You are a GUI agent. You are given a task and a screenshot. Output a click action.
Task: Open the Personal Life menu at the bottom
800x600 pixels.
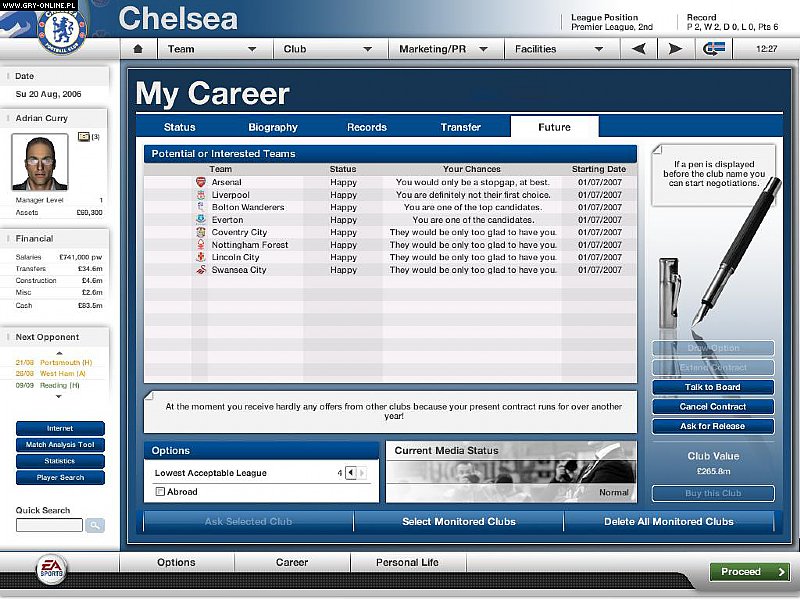[x=406, y=562]
